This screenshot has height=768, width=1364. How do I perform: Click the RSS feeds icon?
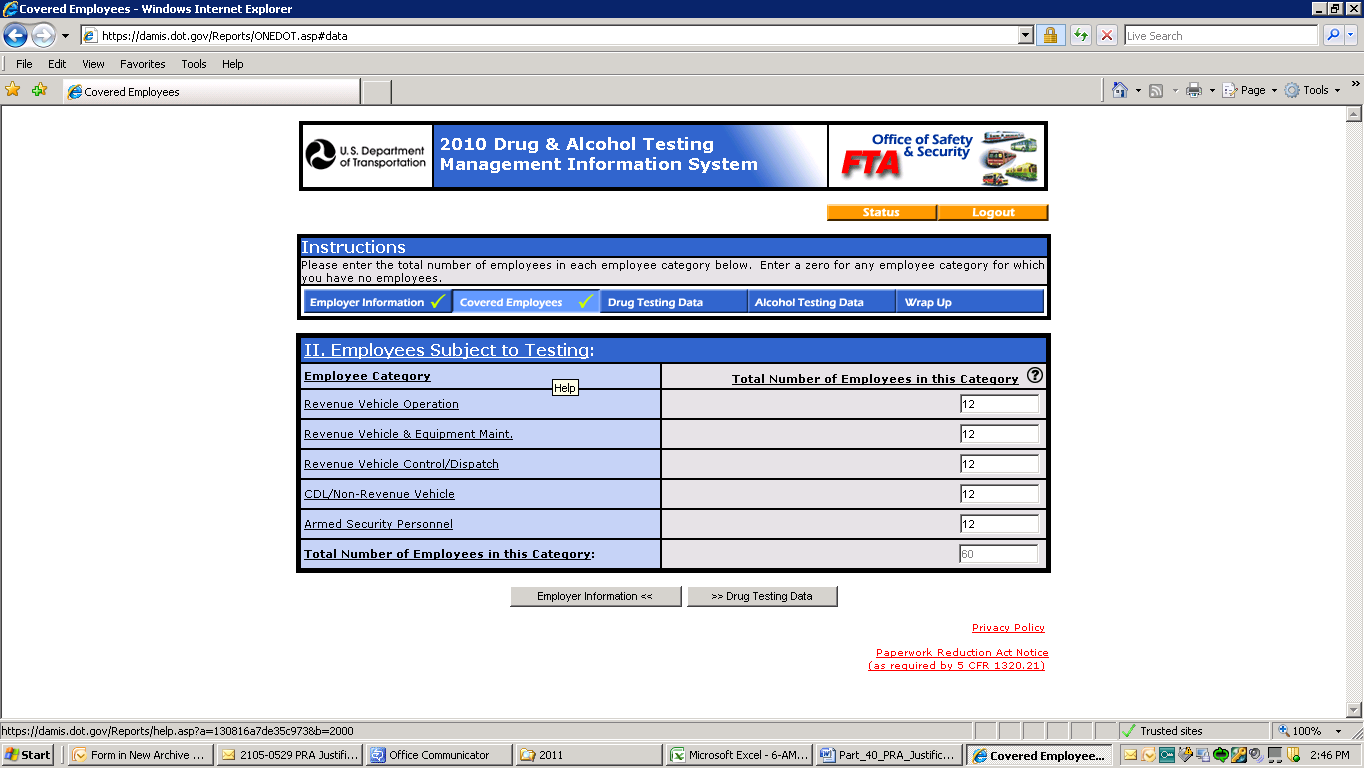(1156, 91)
